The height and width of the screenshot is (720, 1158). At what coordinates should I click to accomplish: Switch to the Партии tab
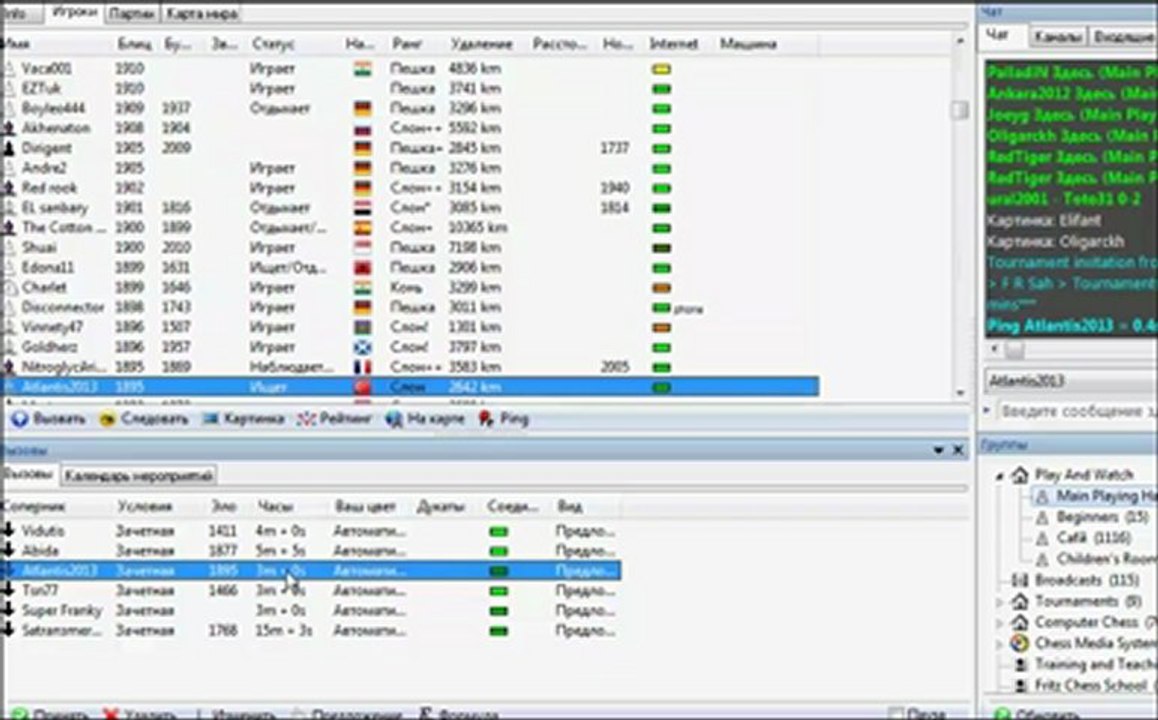(x=131, y=14)
